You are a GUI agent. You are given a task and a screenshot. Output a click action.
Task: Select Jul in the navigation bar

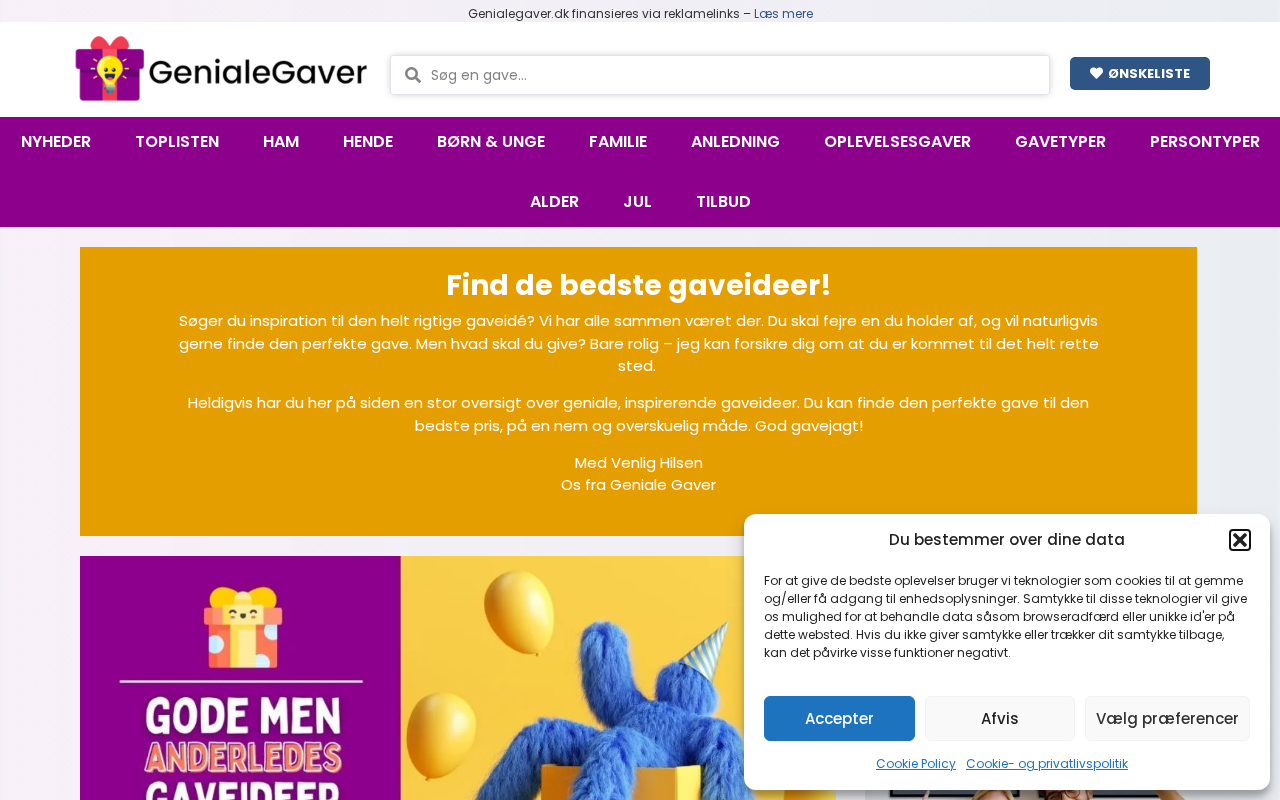(x=637, y=202)
